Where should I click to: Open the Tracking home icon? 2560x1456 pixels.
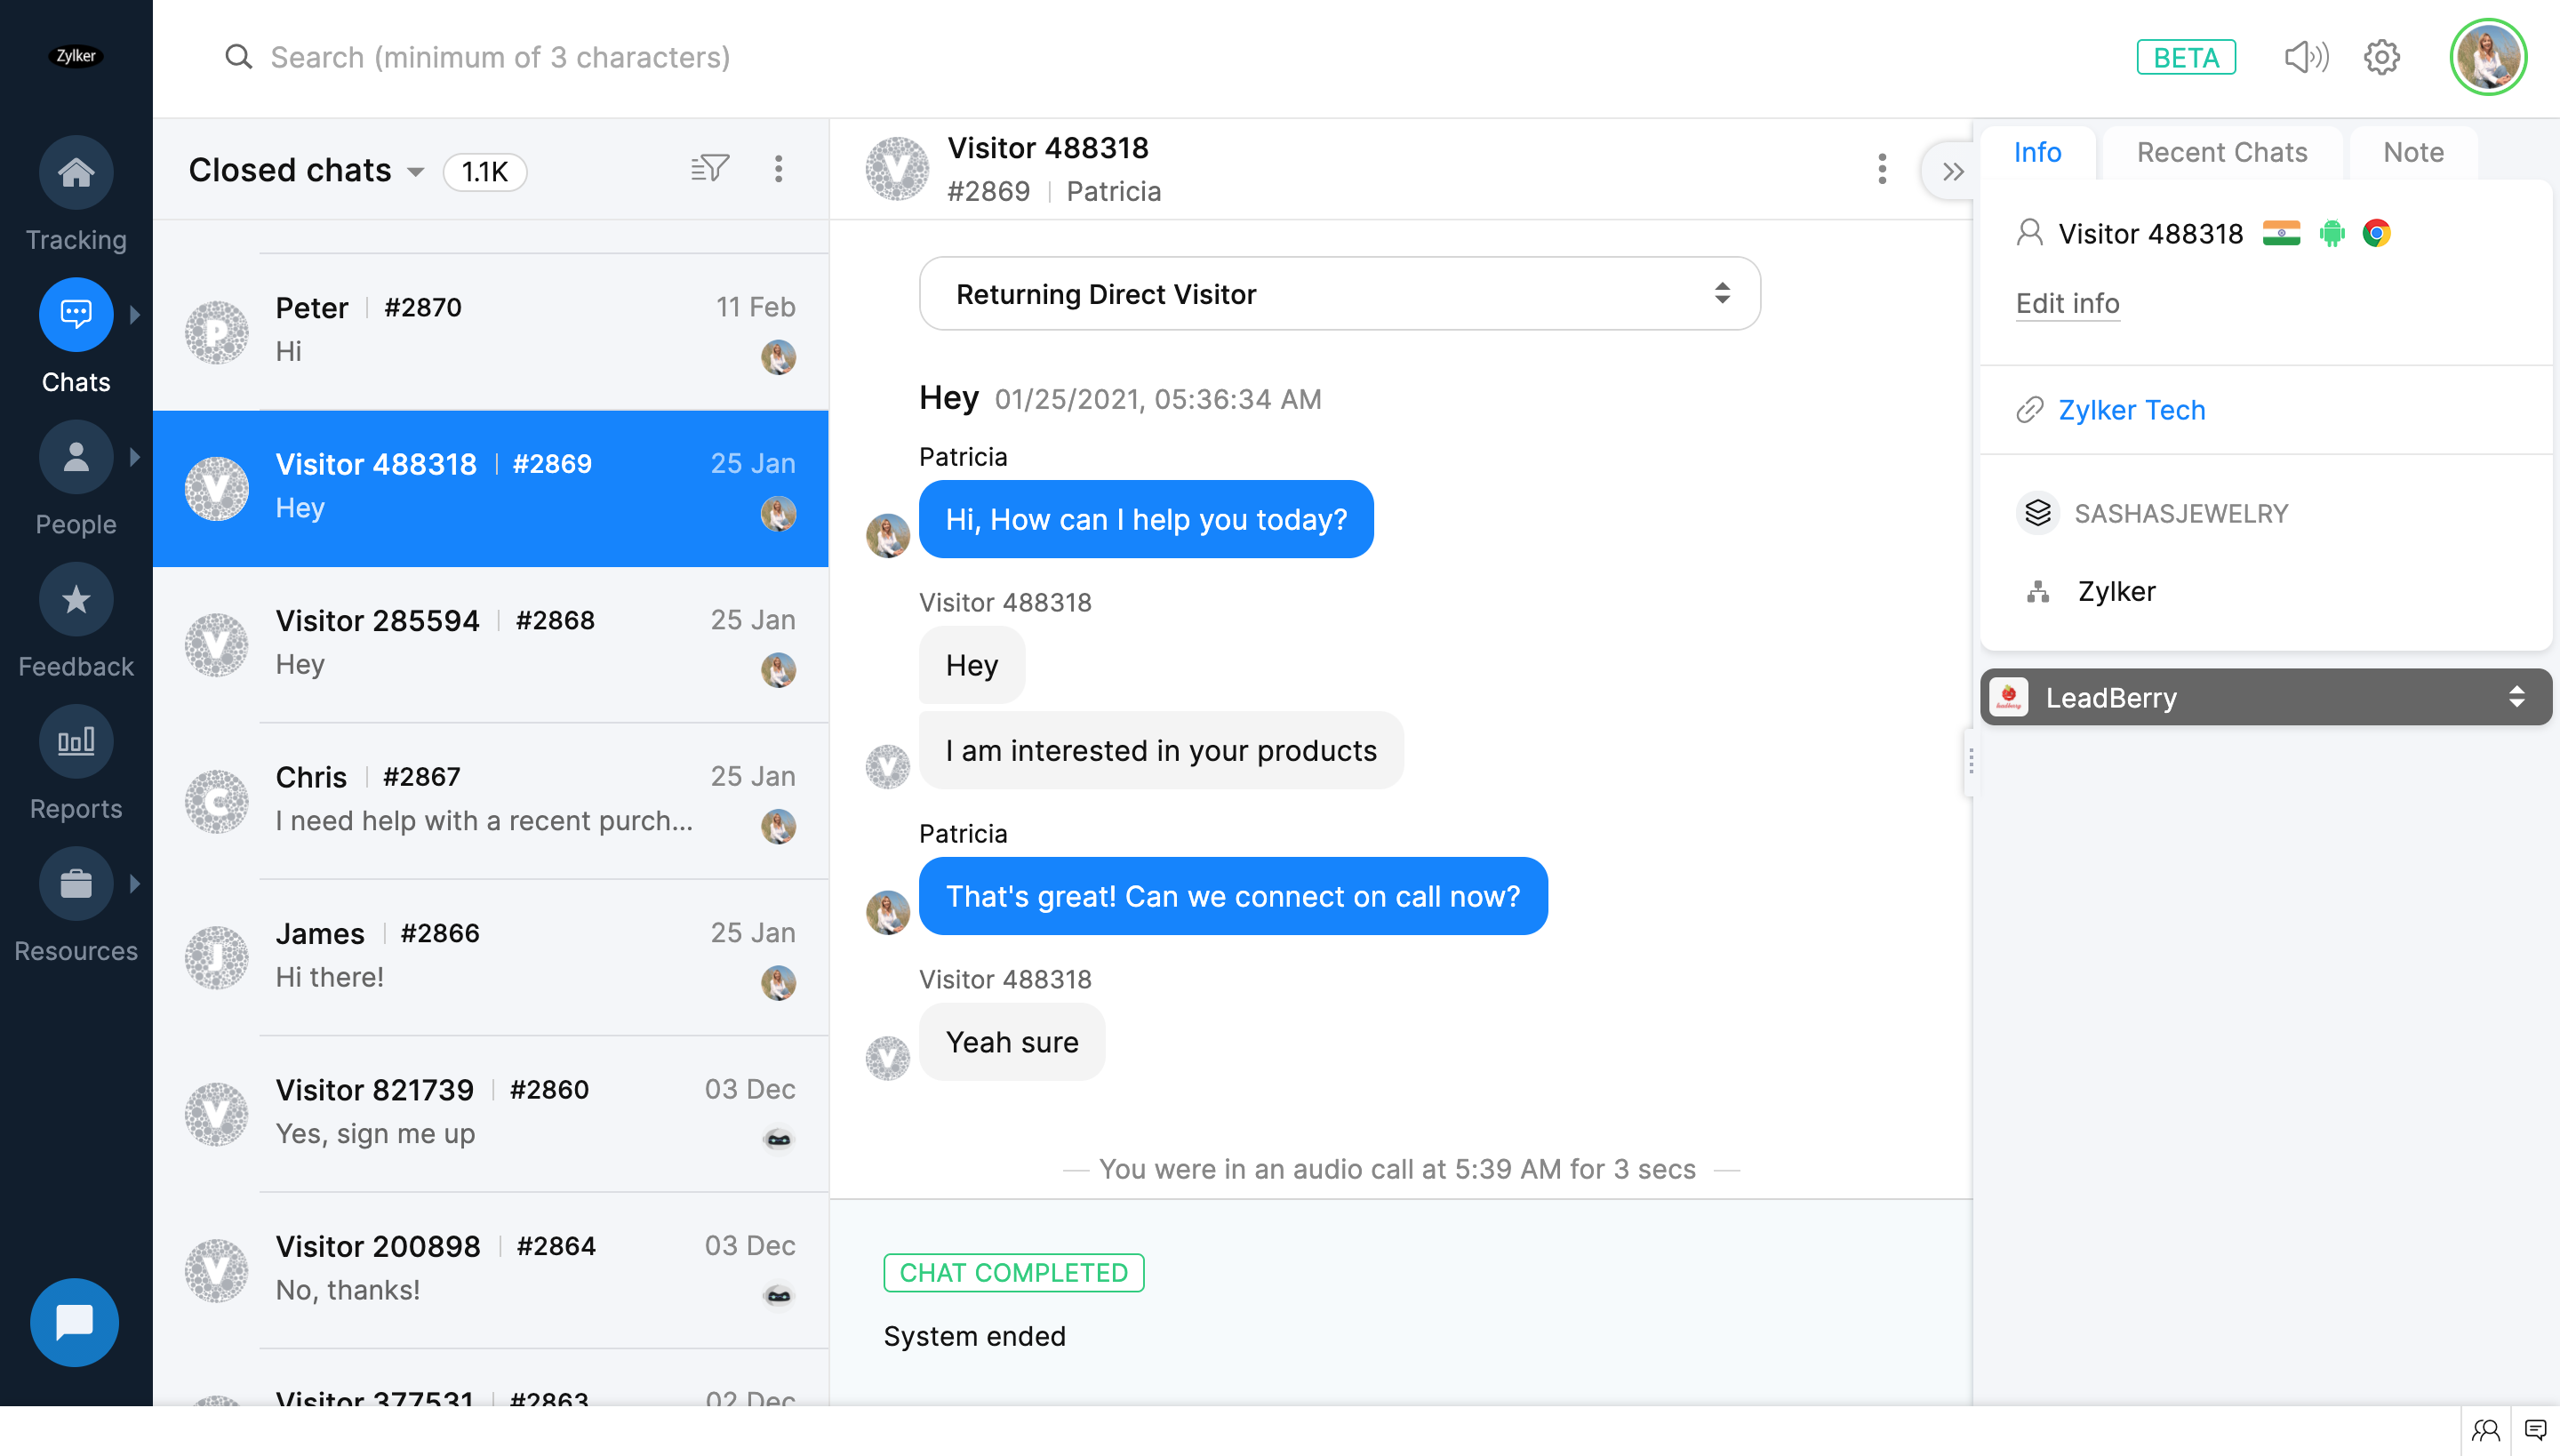coord(76,173)
